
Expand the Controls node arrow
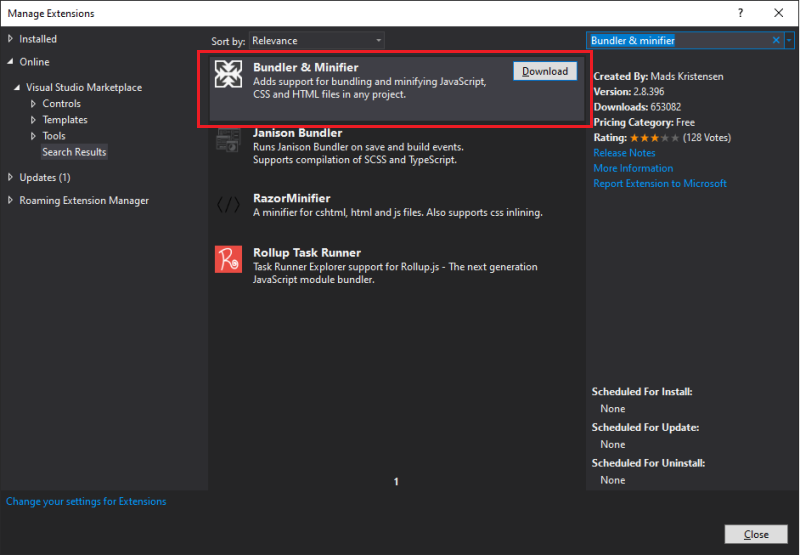point(33,104)
